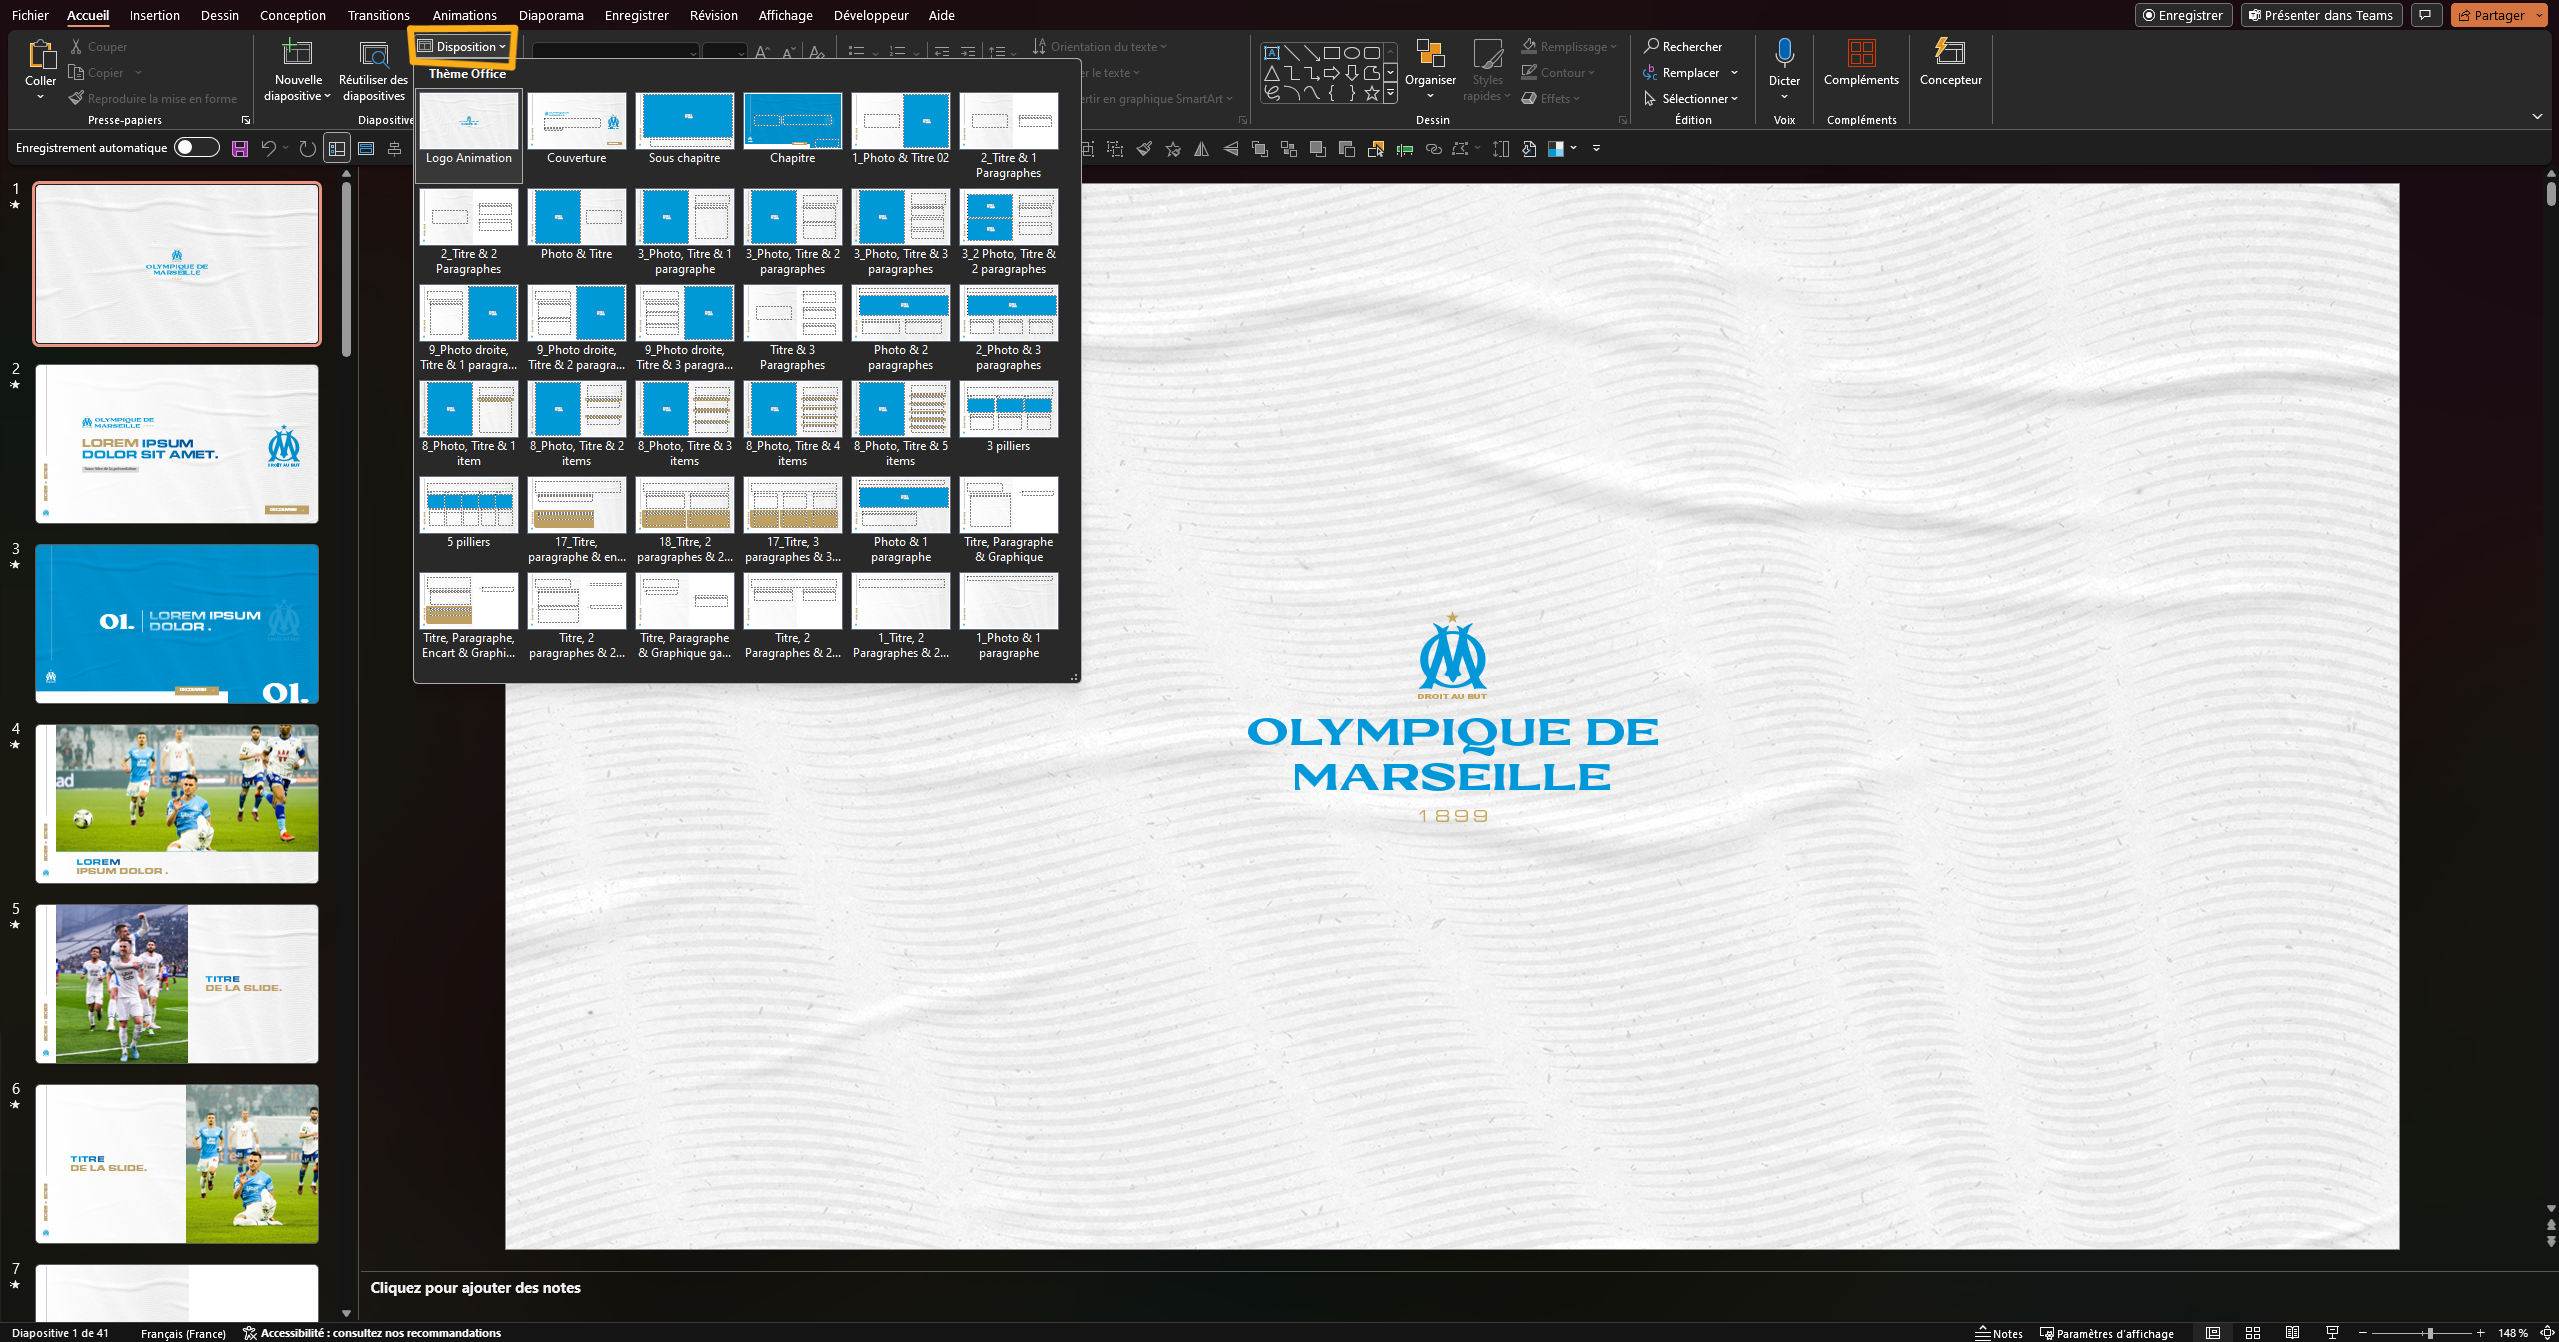This screenshot has width=2559, height=1342.
Task: Toggle the Notes pane button
Action: point(1999,1333)
